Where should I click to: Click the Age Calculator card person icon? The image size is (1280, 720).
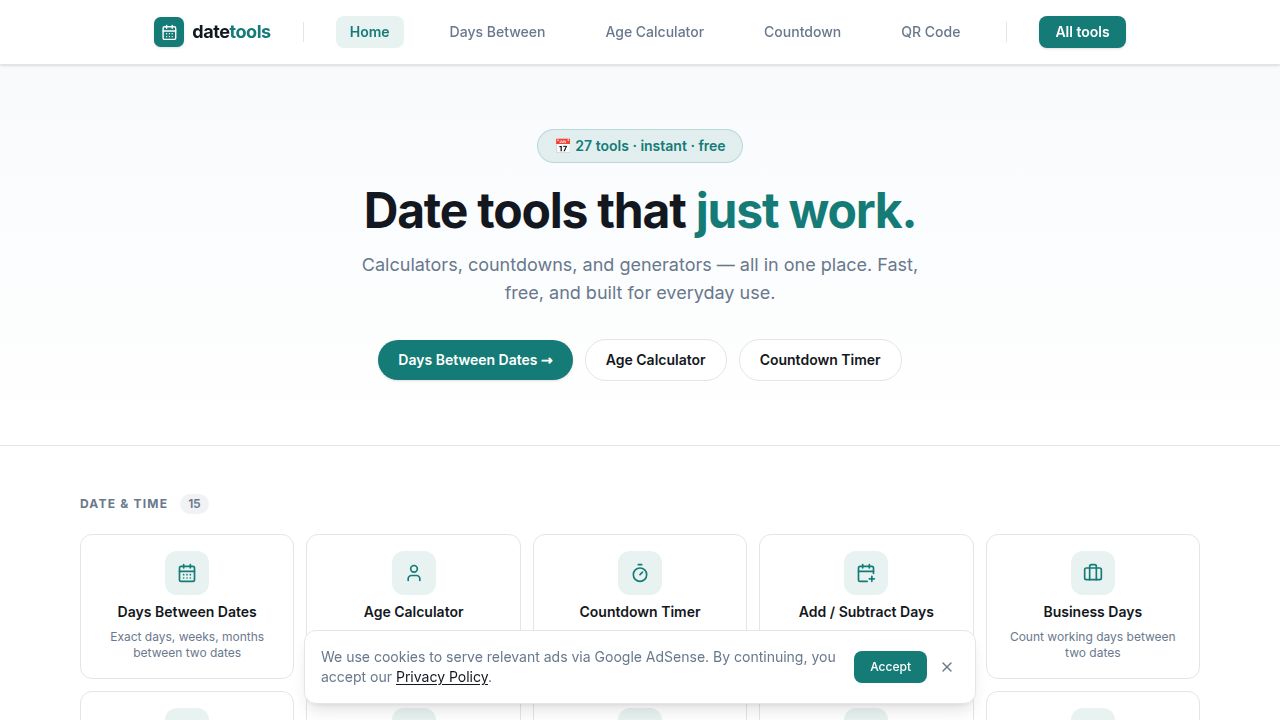pos(414,573)
